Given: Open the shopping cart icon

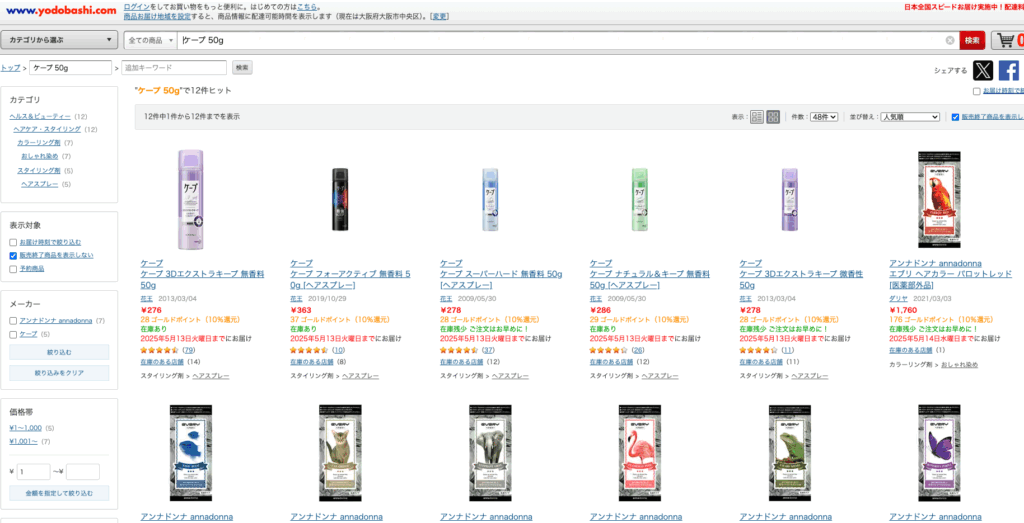Looking at the screenshot, I should click(x=1007, y=40).
